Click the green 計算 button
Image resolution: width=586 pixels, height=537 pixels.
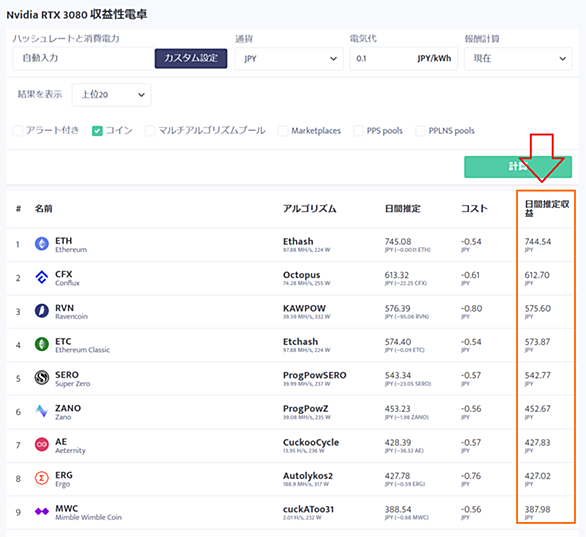point(518,167)
